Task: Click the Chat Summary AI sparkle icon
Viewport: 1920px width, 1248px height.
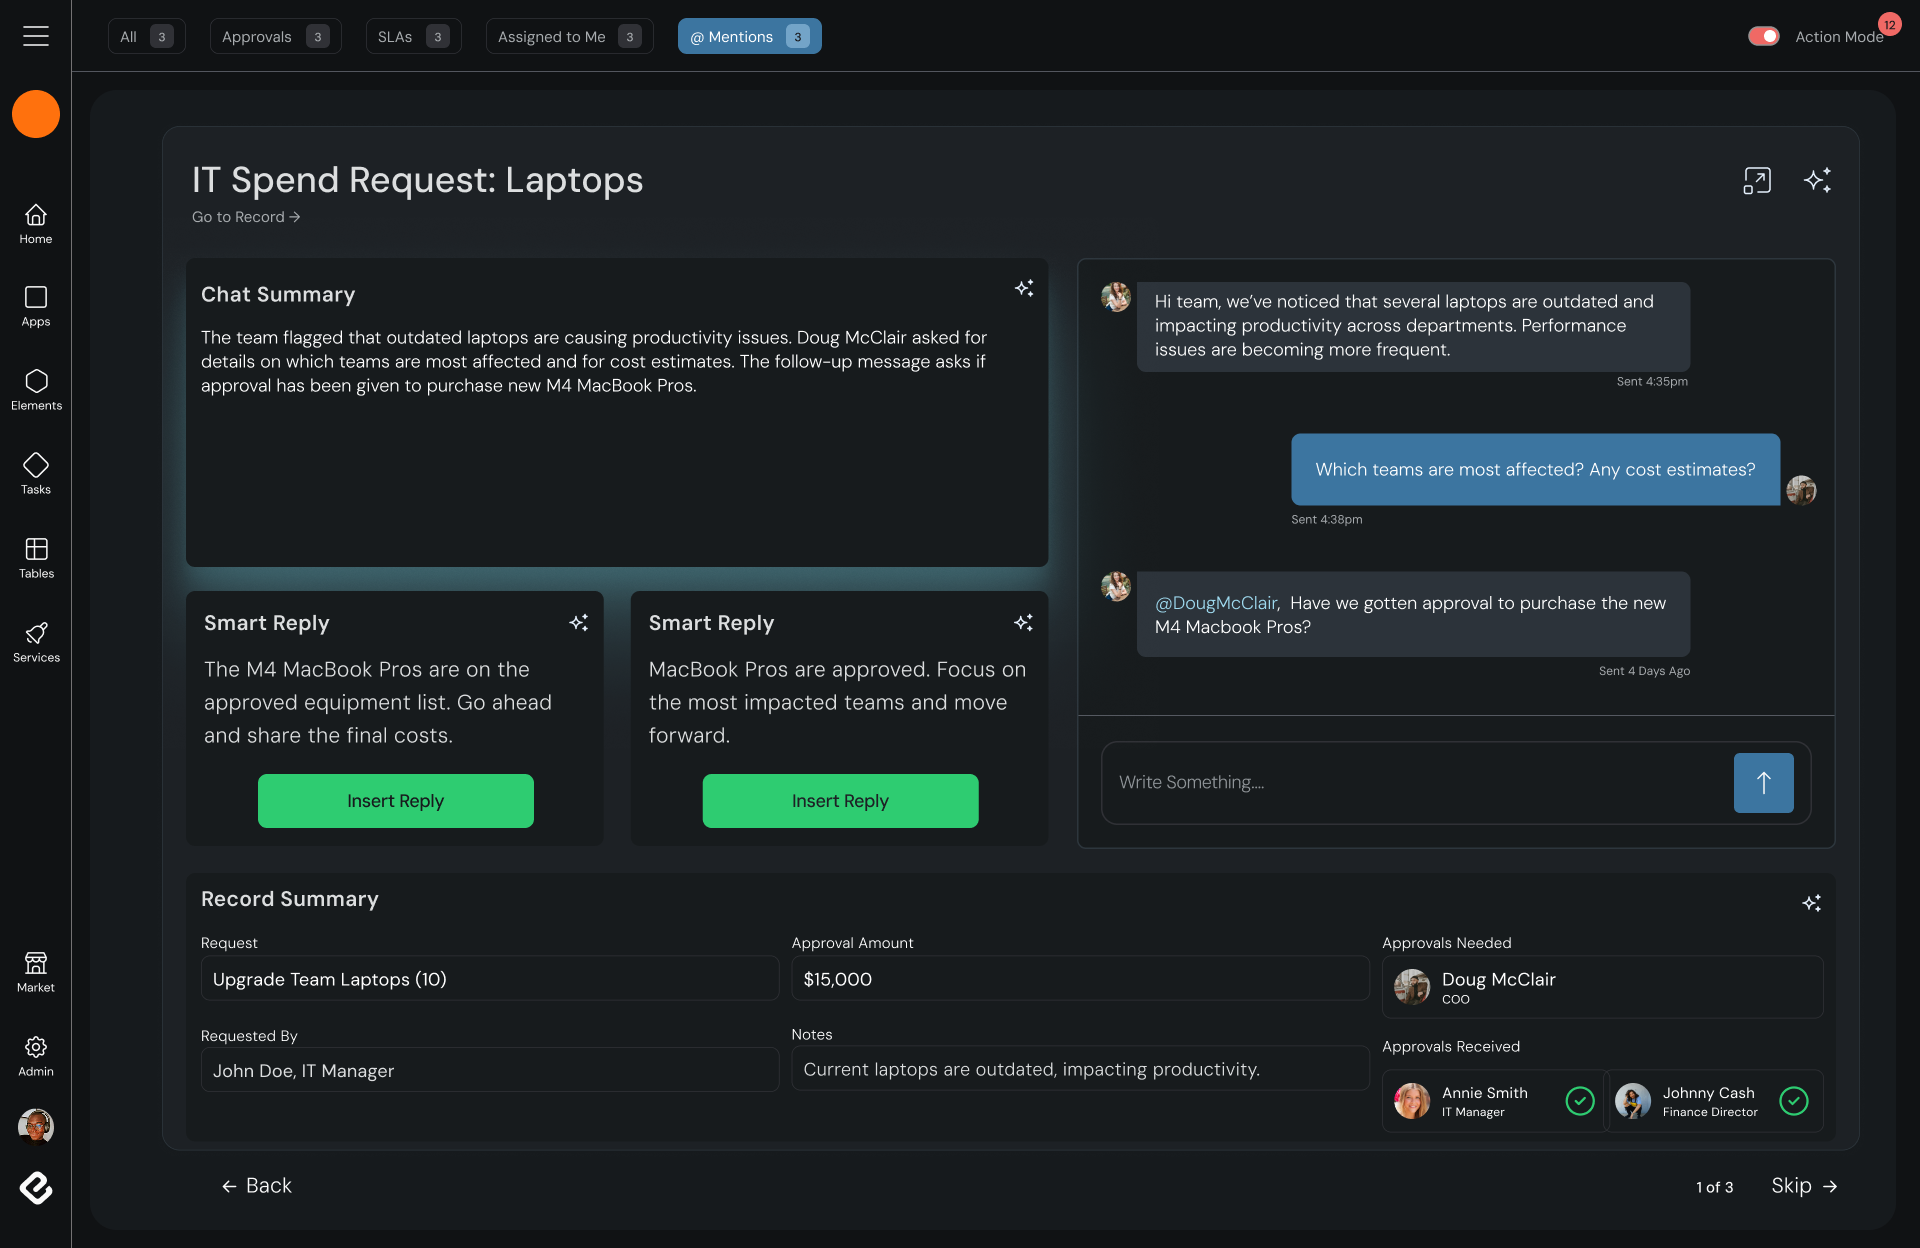Action: (x=1024, y=289)
